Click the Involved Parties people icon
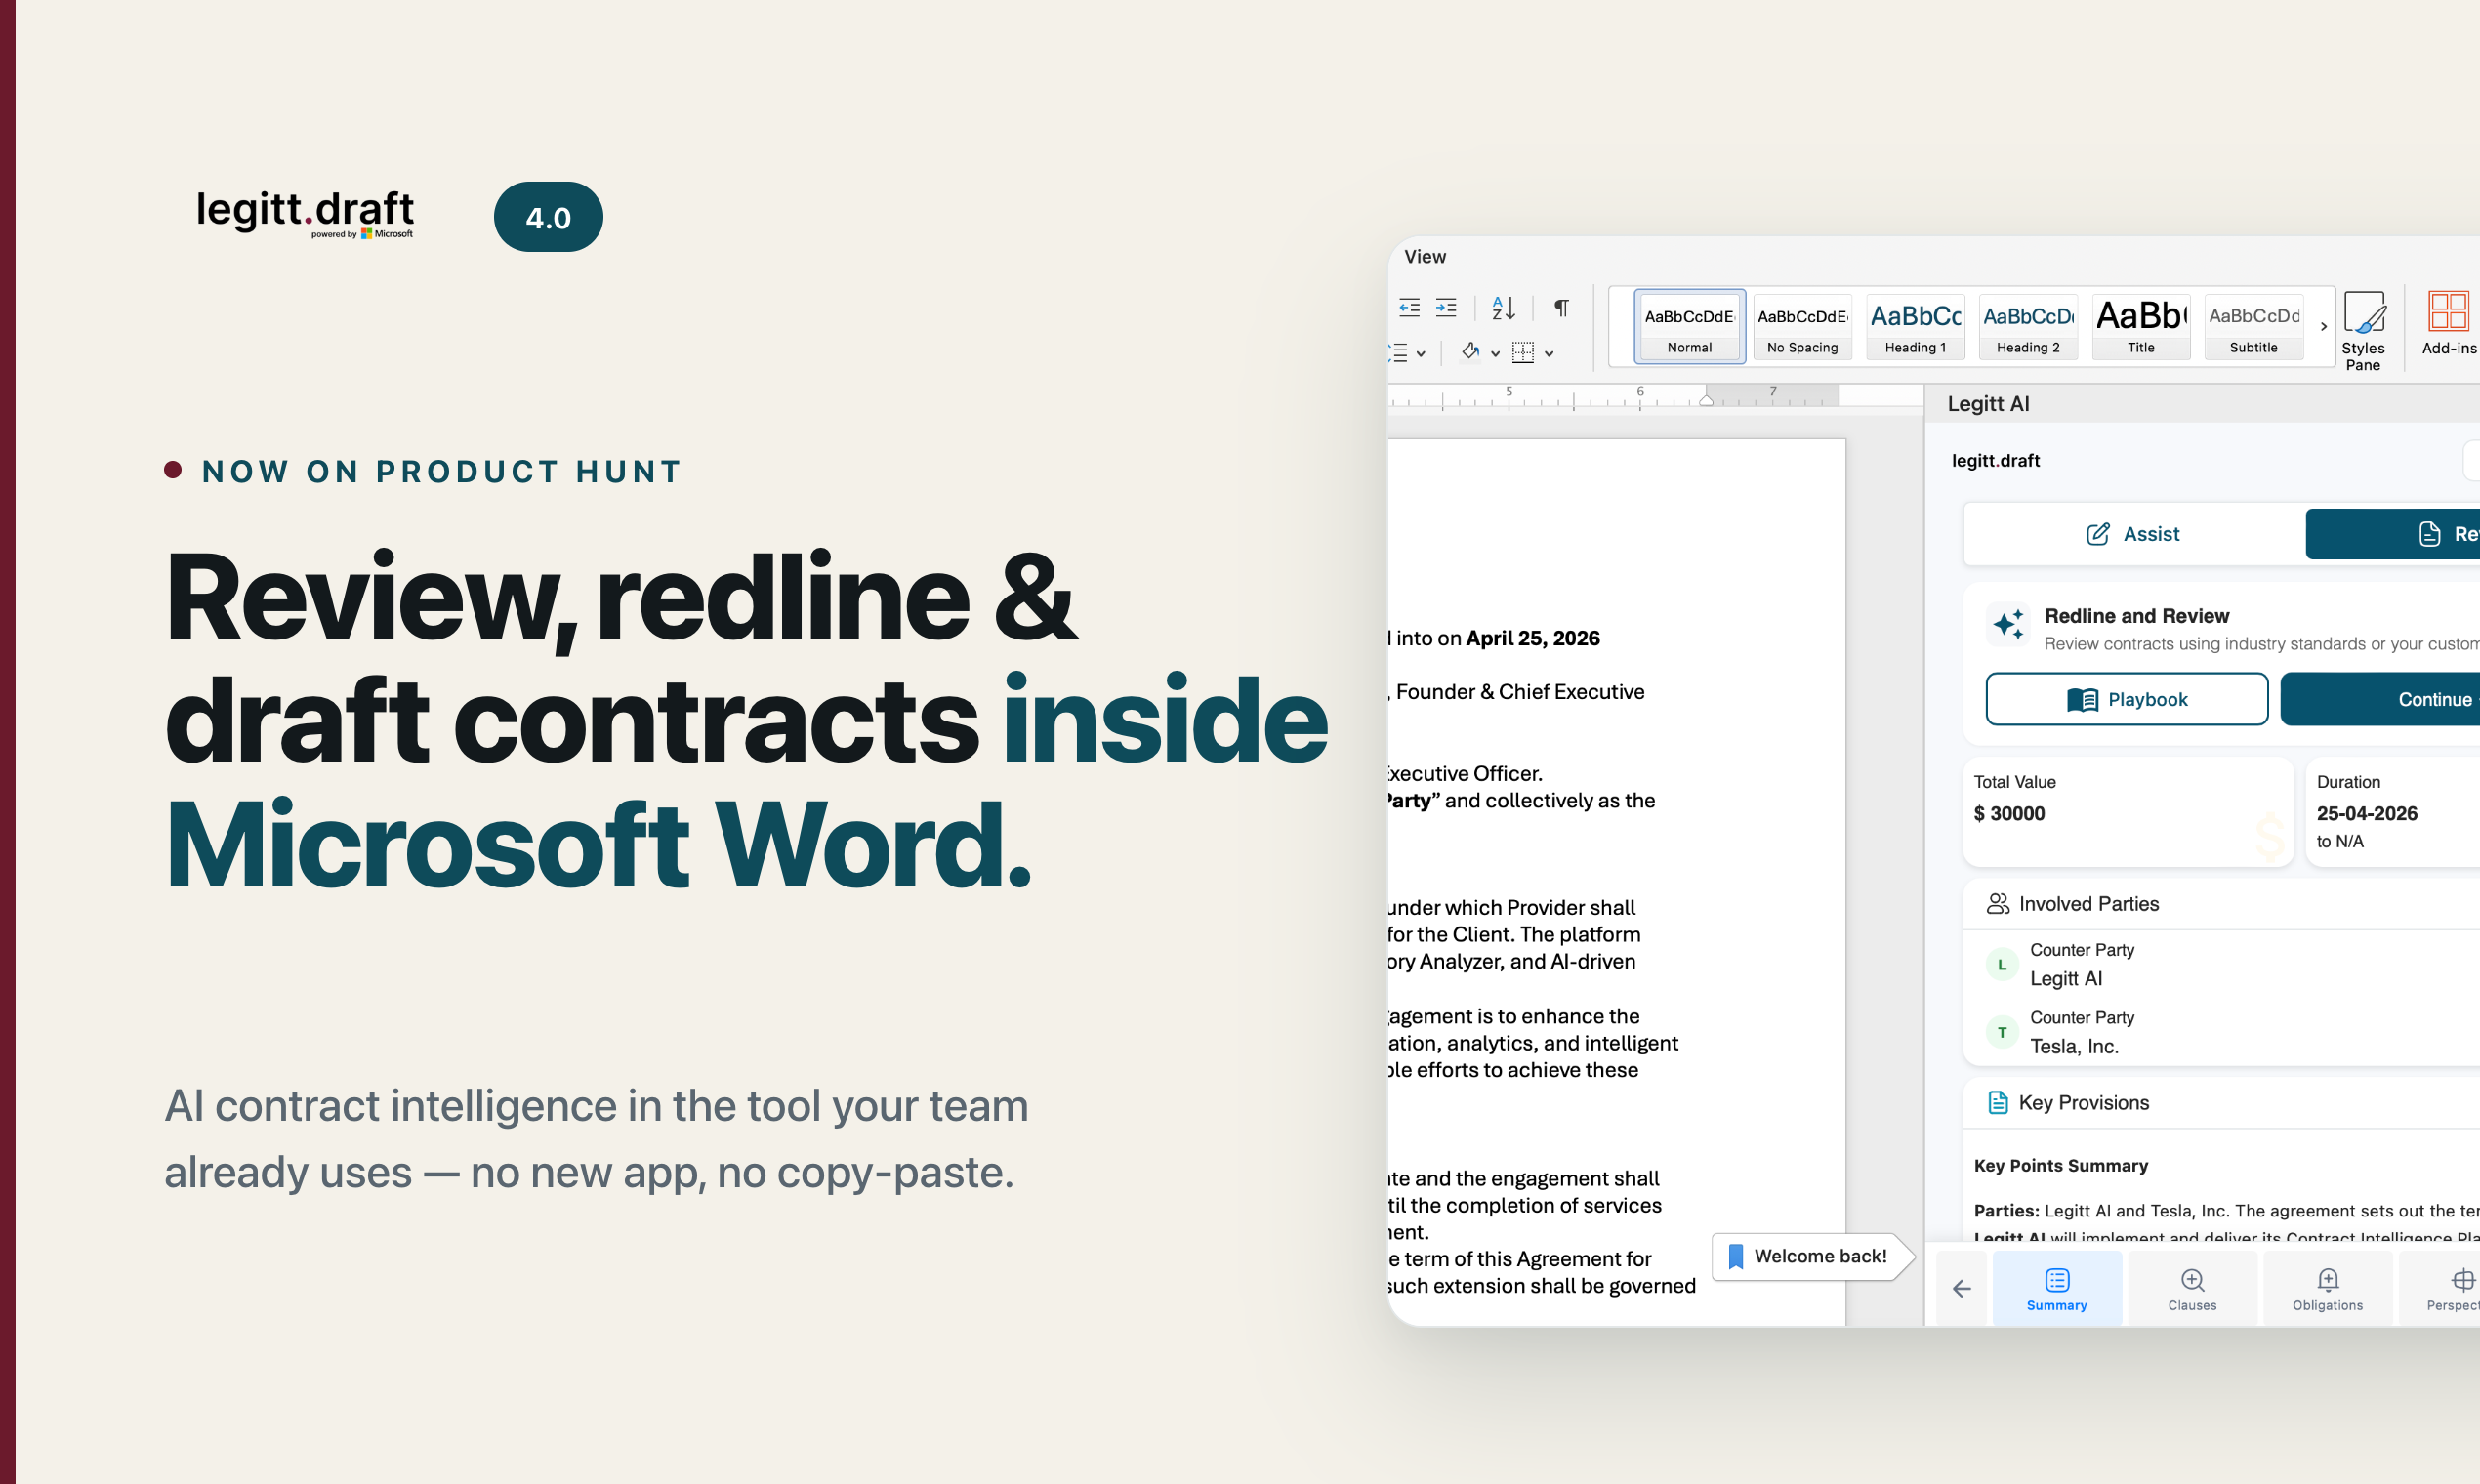 pos(1998,903)
